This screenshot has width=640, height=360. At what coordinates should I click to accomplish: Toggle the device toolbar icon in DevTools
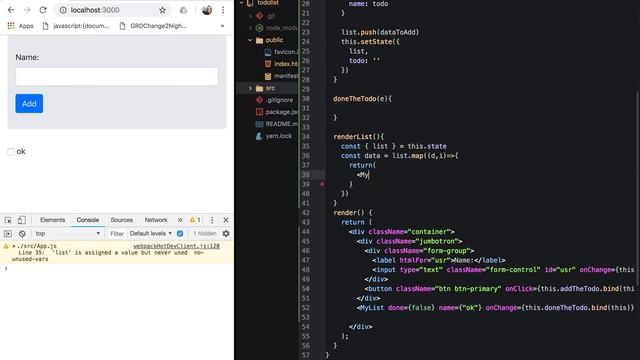22,220
